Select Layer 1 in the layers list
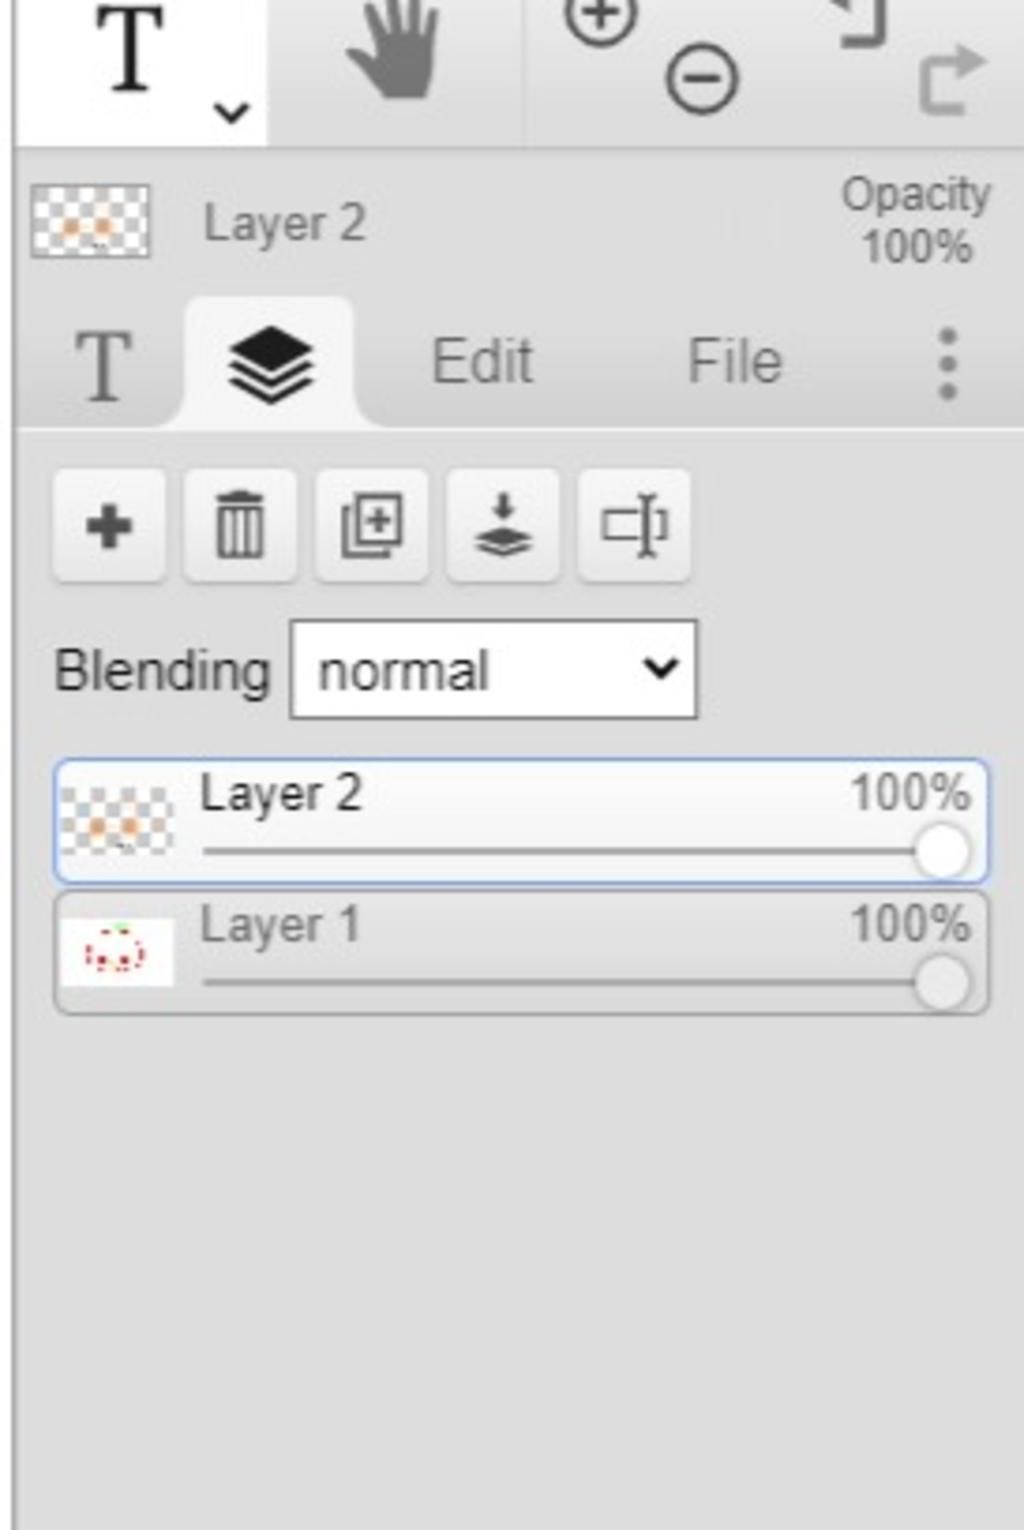 [521, 953]
